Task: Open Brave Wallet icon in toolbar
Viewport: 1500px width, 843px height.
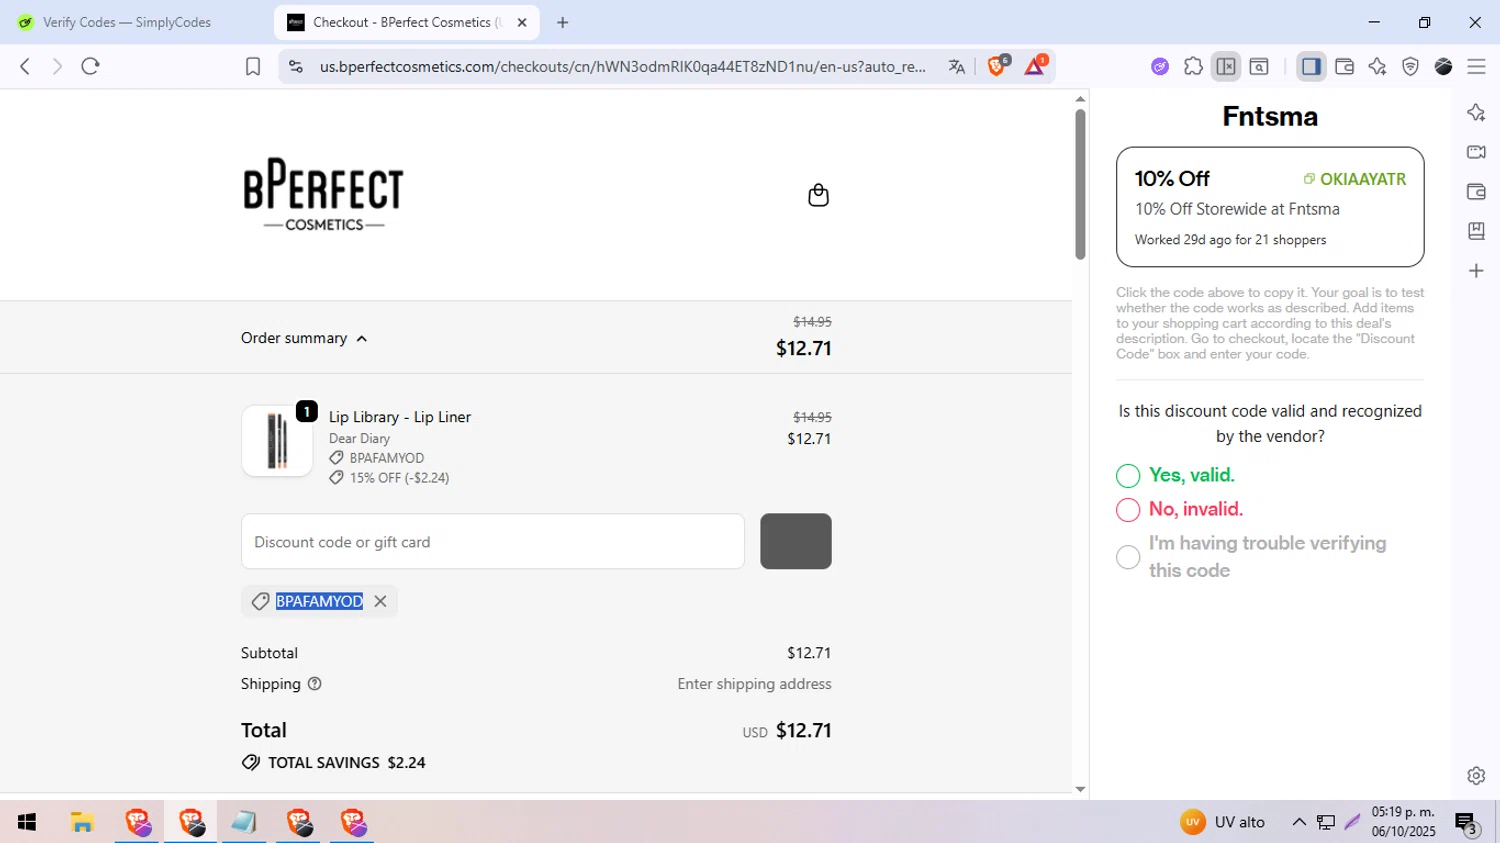Action: (x=1344, y=66)
